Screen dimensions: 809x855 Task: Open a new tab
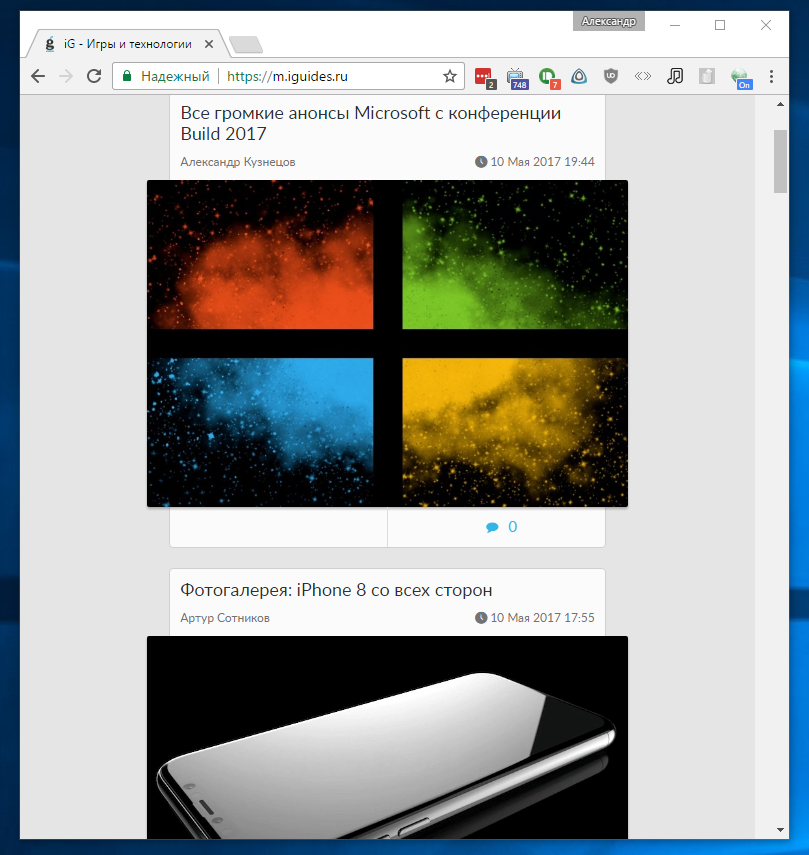click(245, 44)
